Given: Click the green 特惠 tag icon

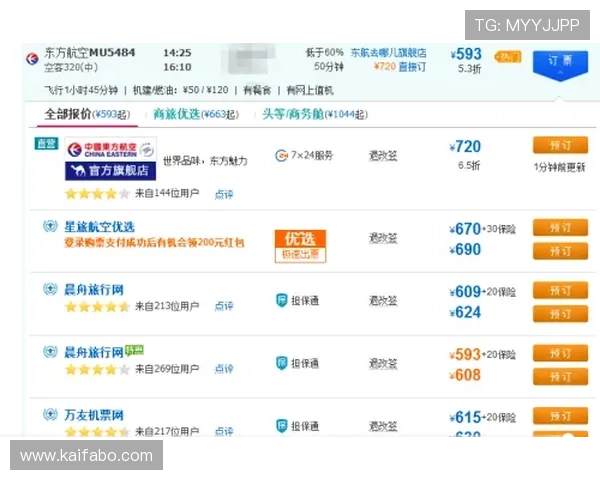Looking at the screenshot, I should (x=134, y=349).
